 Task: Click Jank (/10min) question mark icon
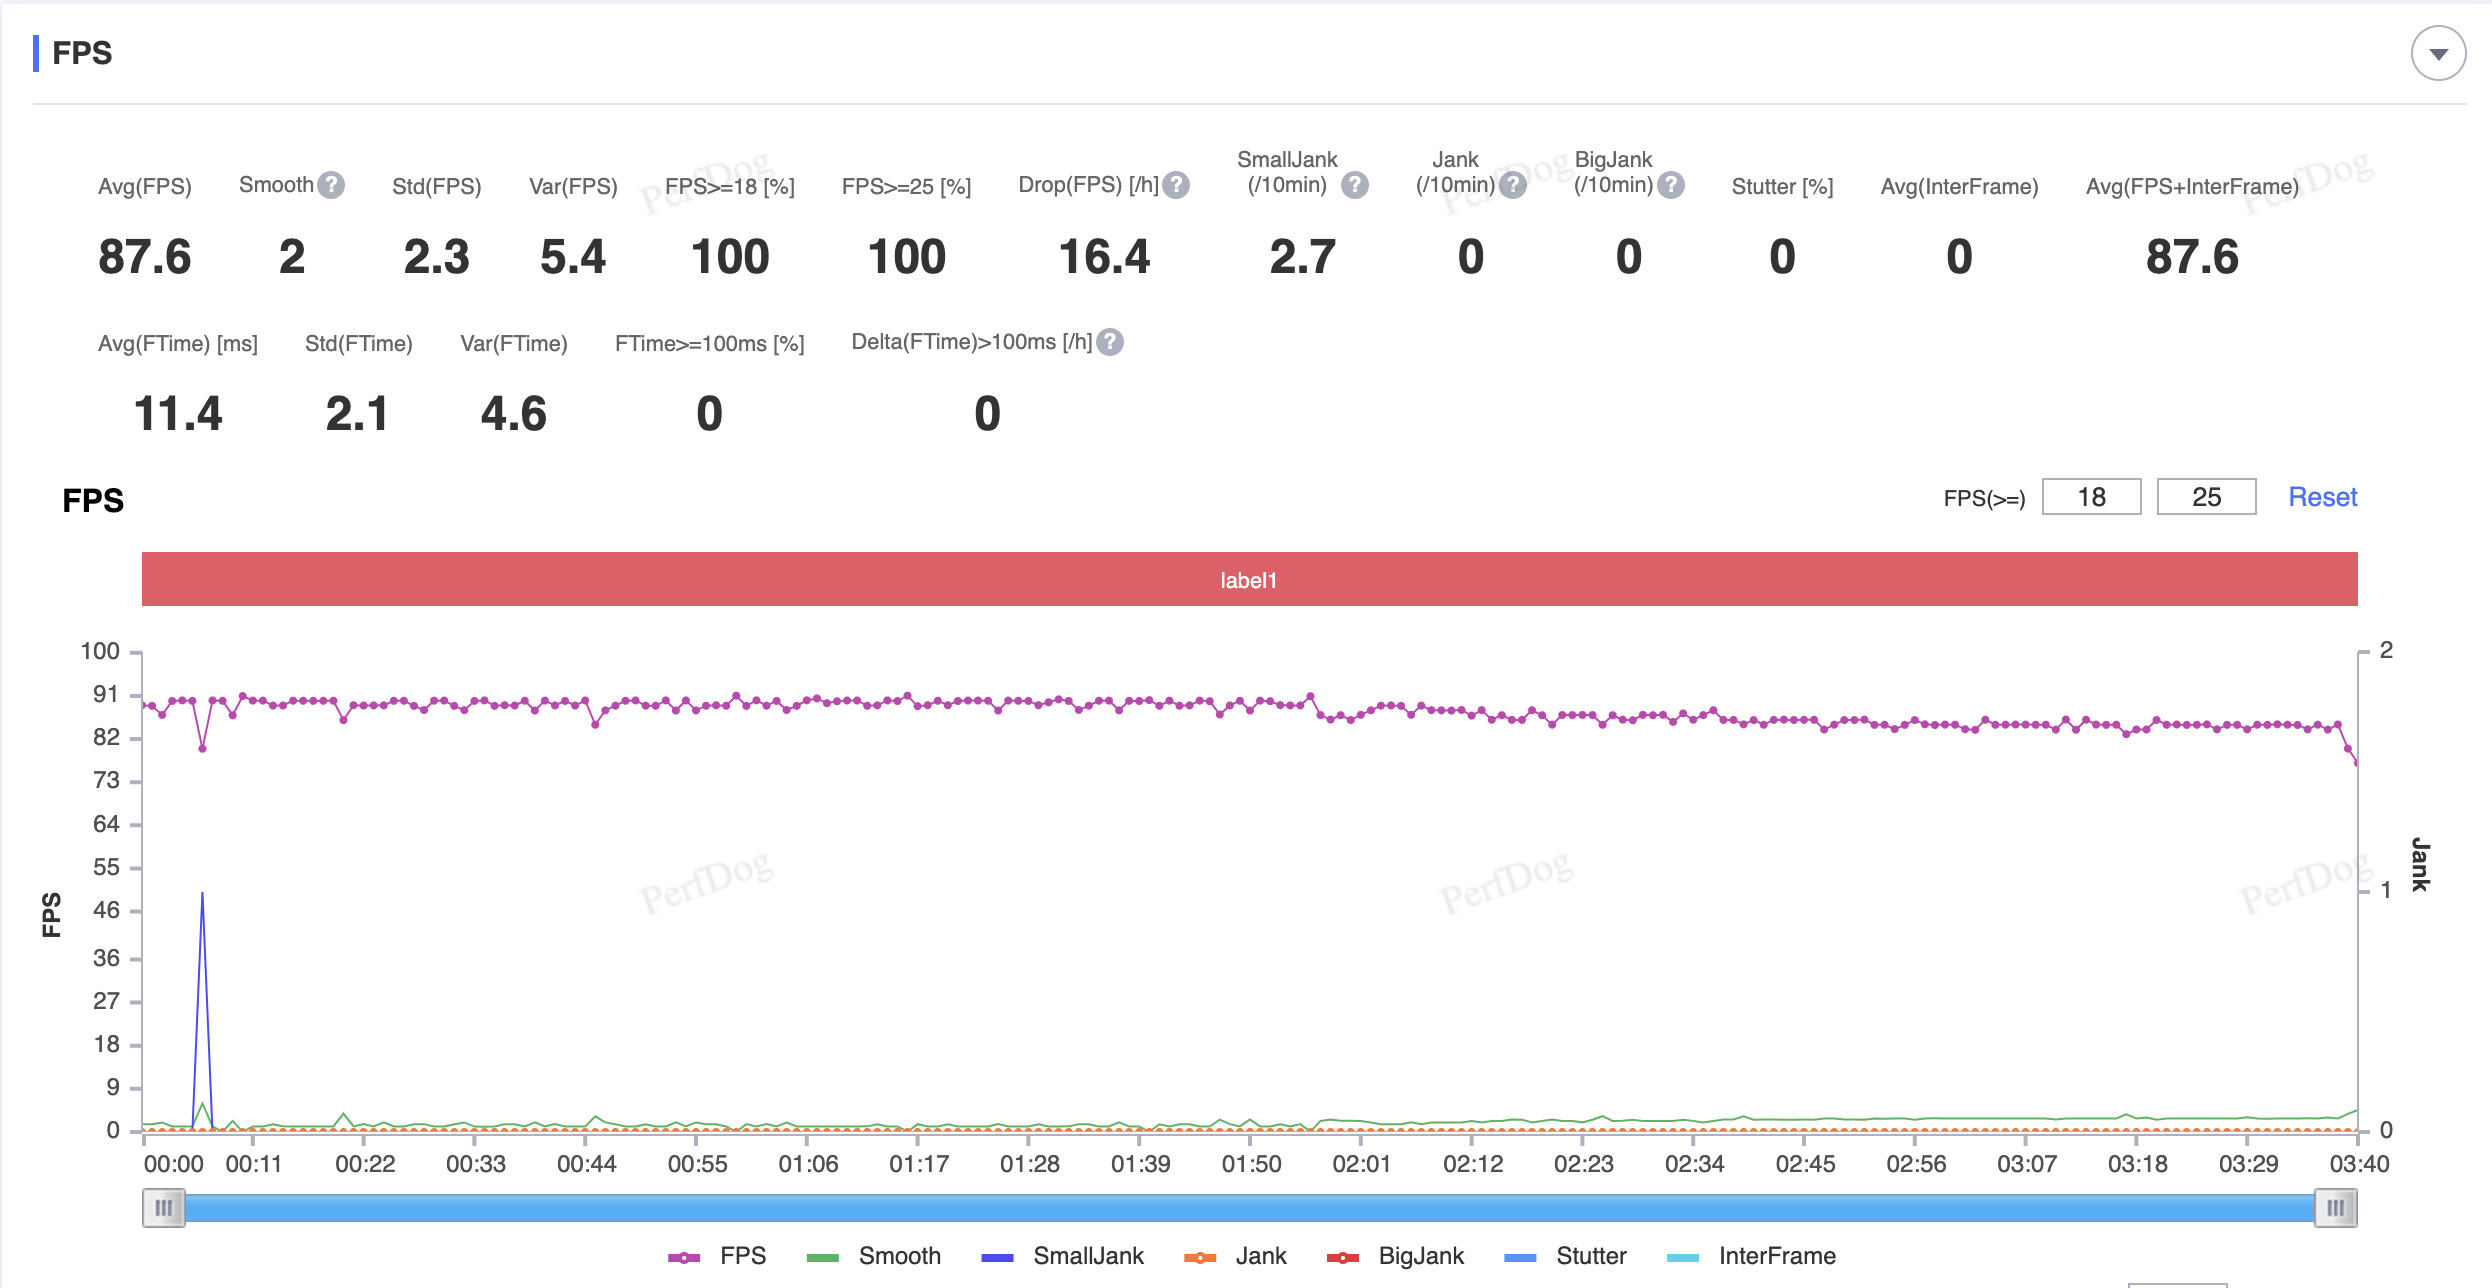1514,185
